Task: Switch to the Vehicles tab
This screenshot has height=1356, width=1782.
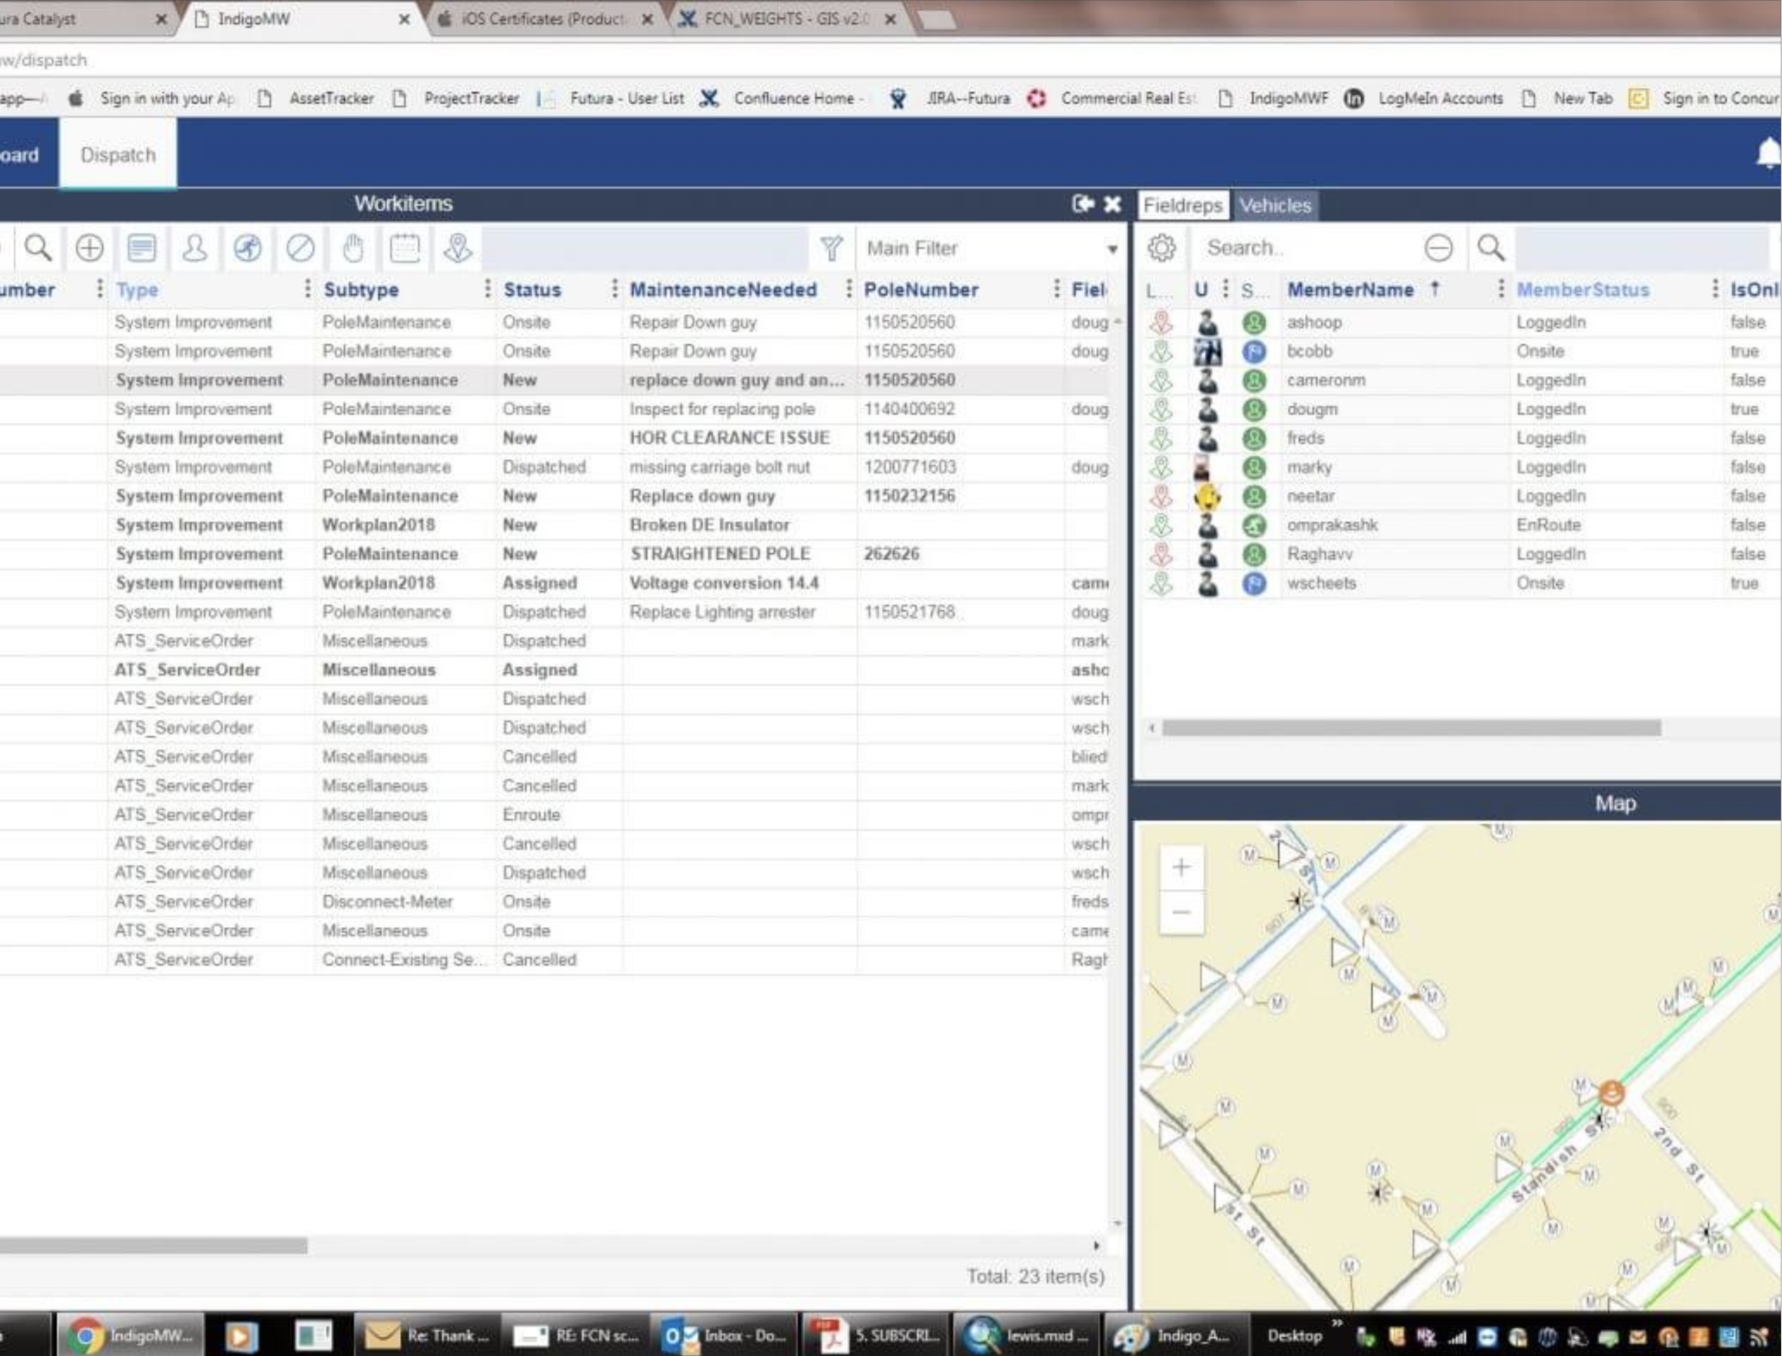Action: 1274,205
